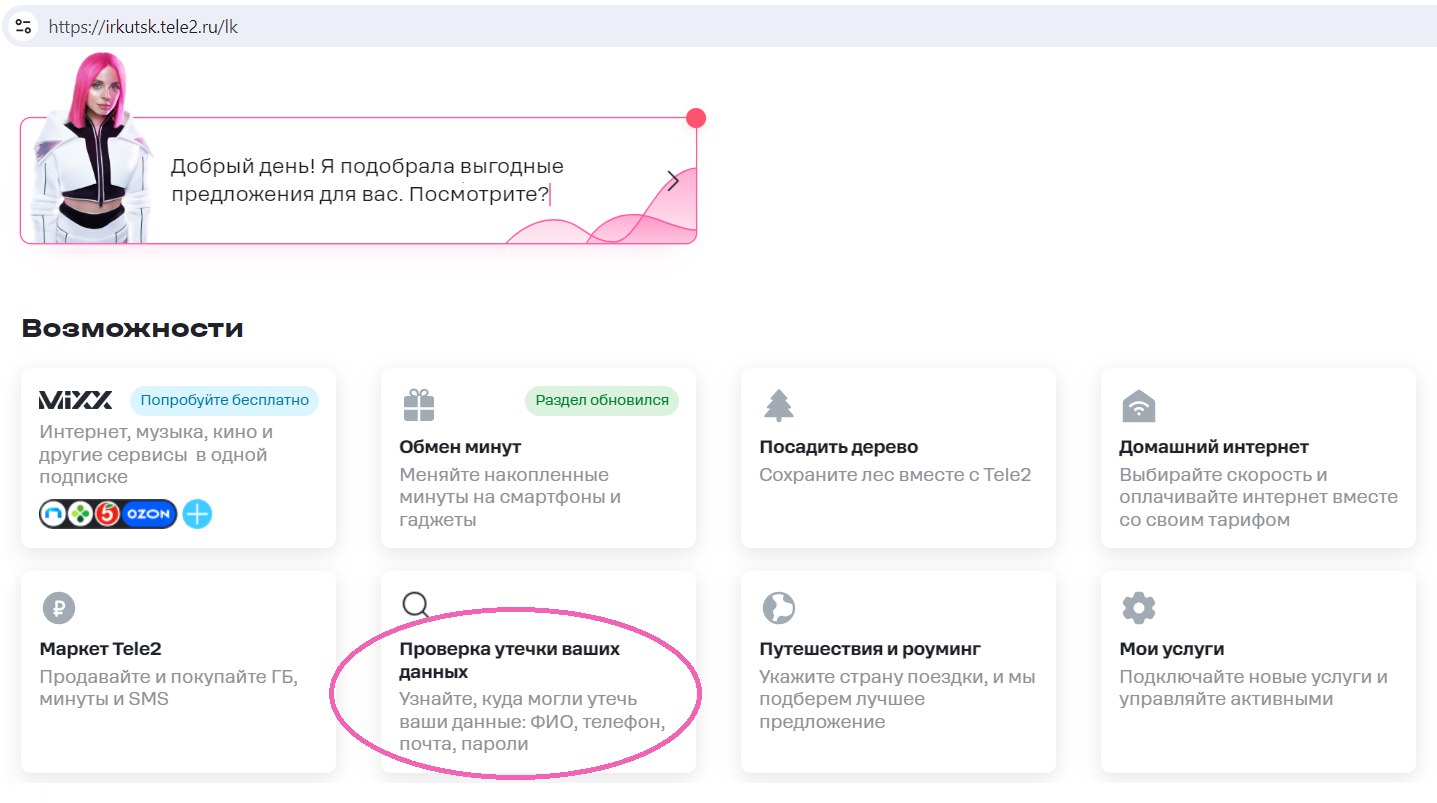Click the ruble icon on Маркет Tele2

(x=59, y=607)
